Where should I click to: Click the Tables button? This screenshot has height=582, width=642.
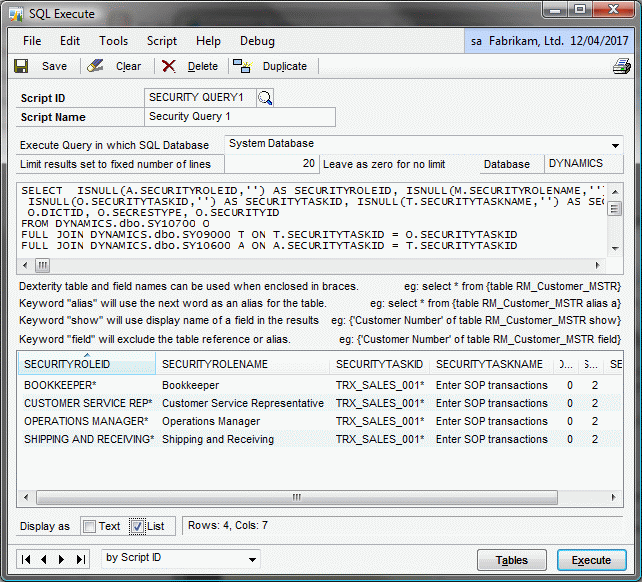tap(512, 560)
